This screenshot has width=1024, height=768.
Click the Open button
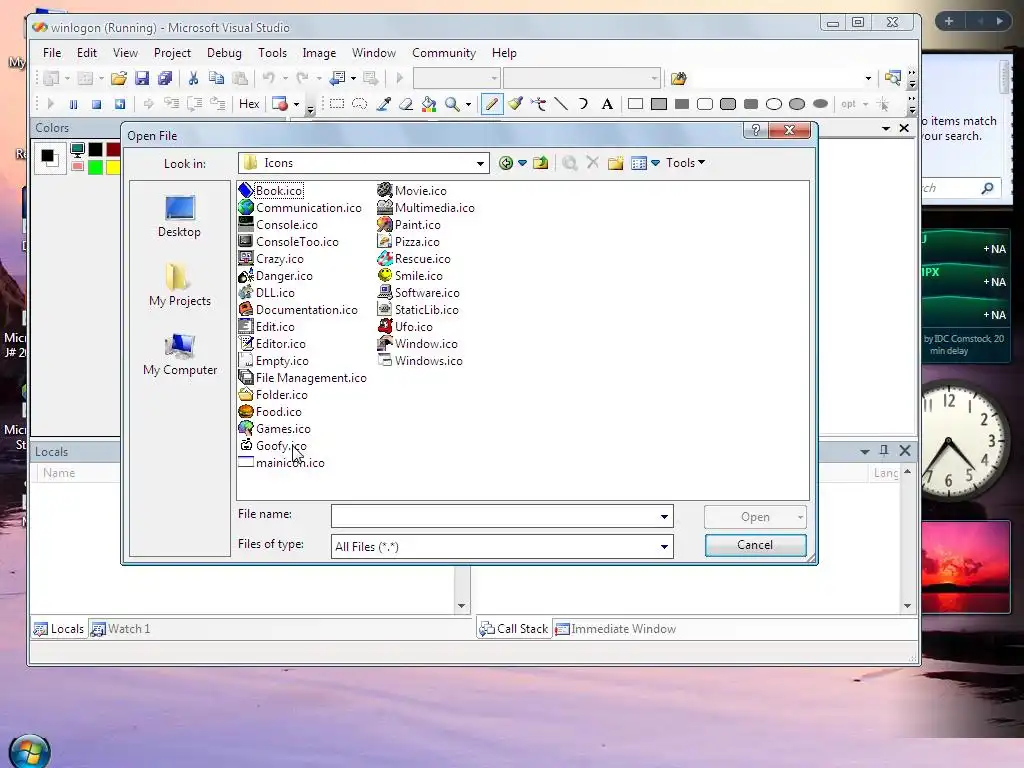(x=755, y=517)
